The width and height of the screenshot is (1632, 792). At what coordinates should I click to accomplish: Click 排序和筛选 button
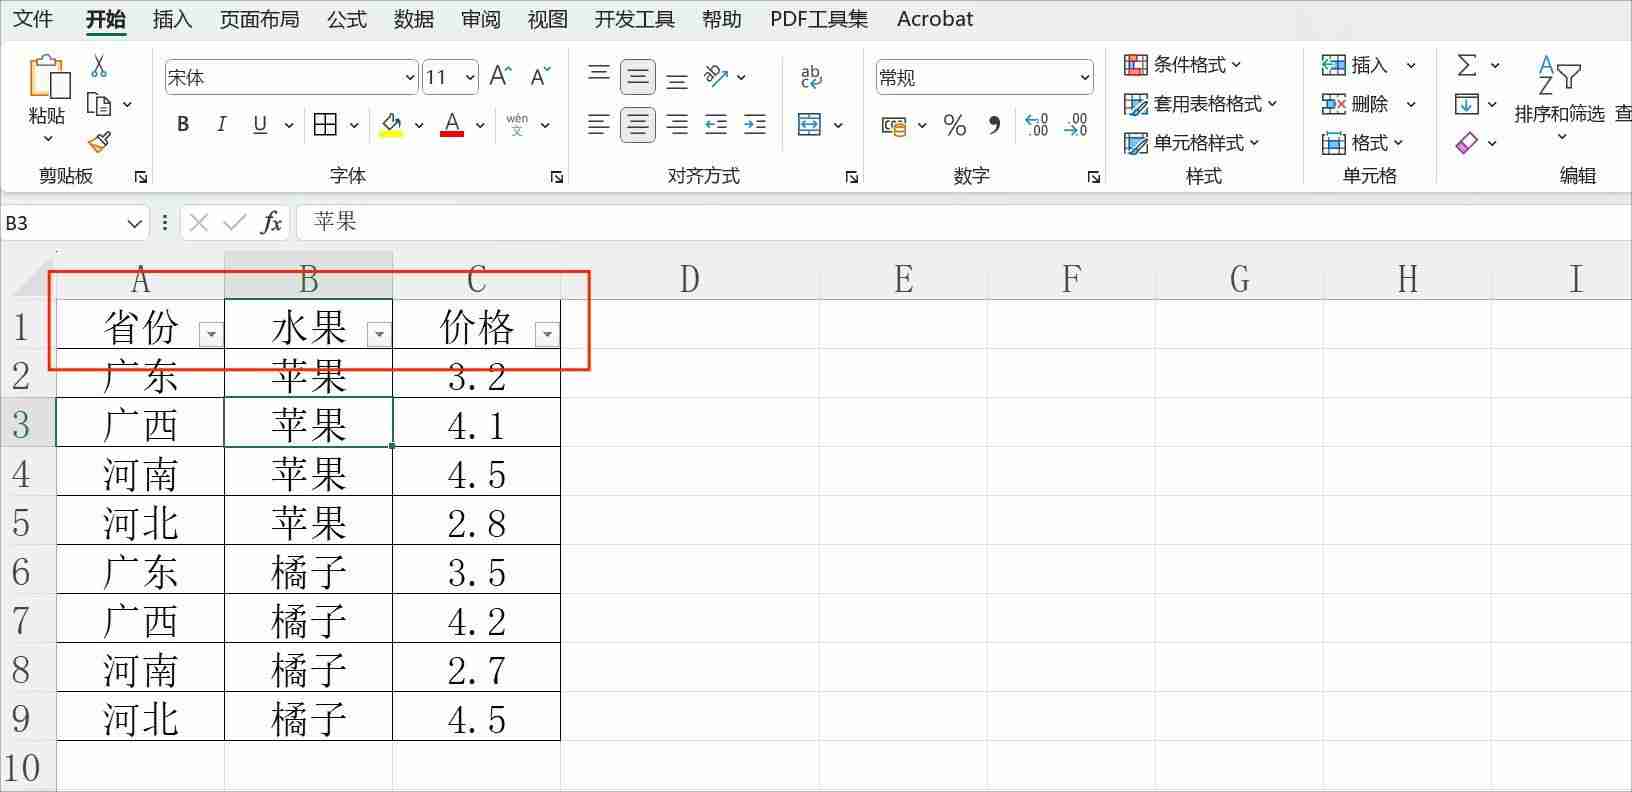pyautogui.click(x=1559, y=96)
